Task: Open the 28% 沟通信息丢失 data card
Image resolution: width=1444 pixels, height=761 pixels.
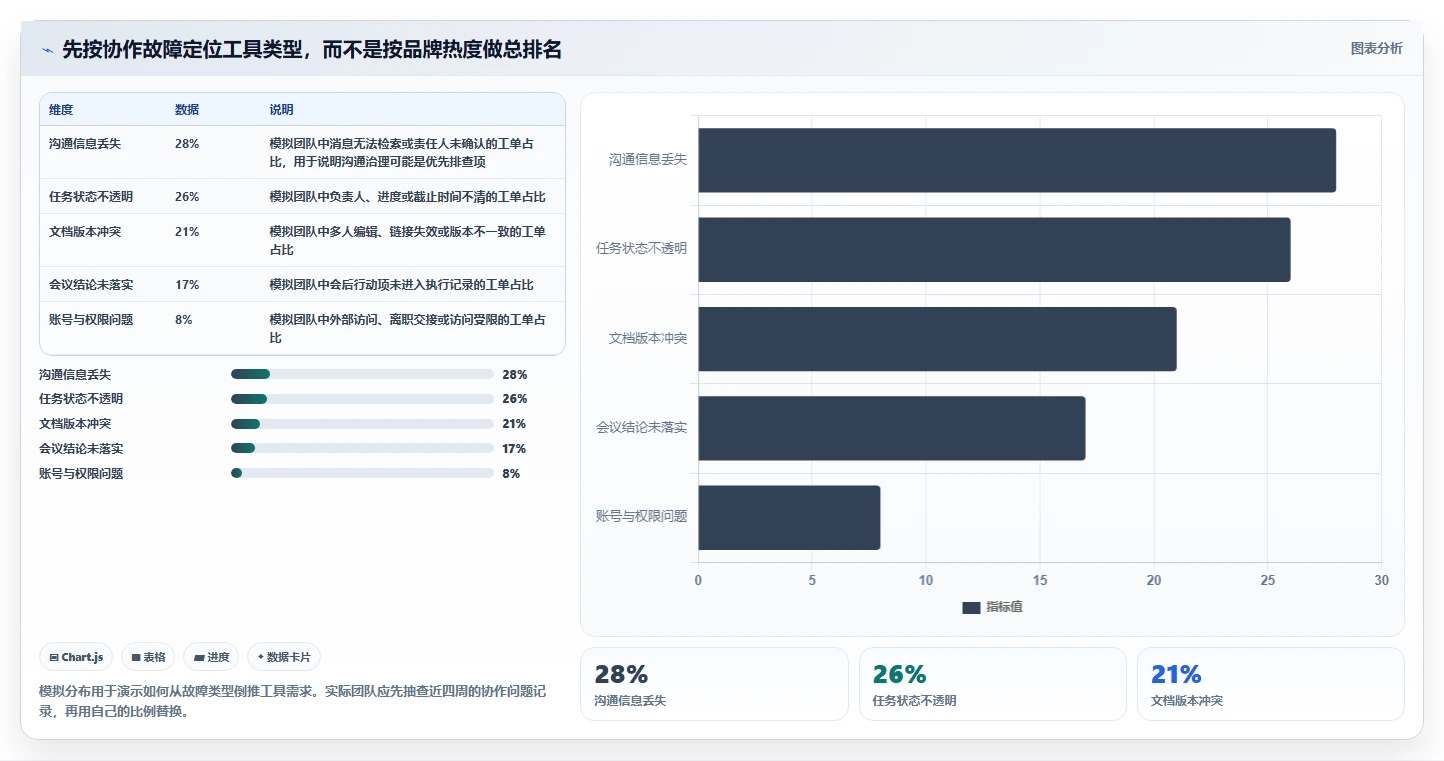Action: [714, 684]
